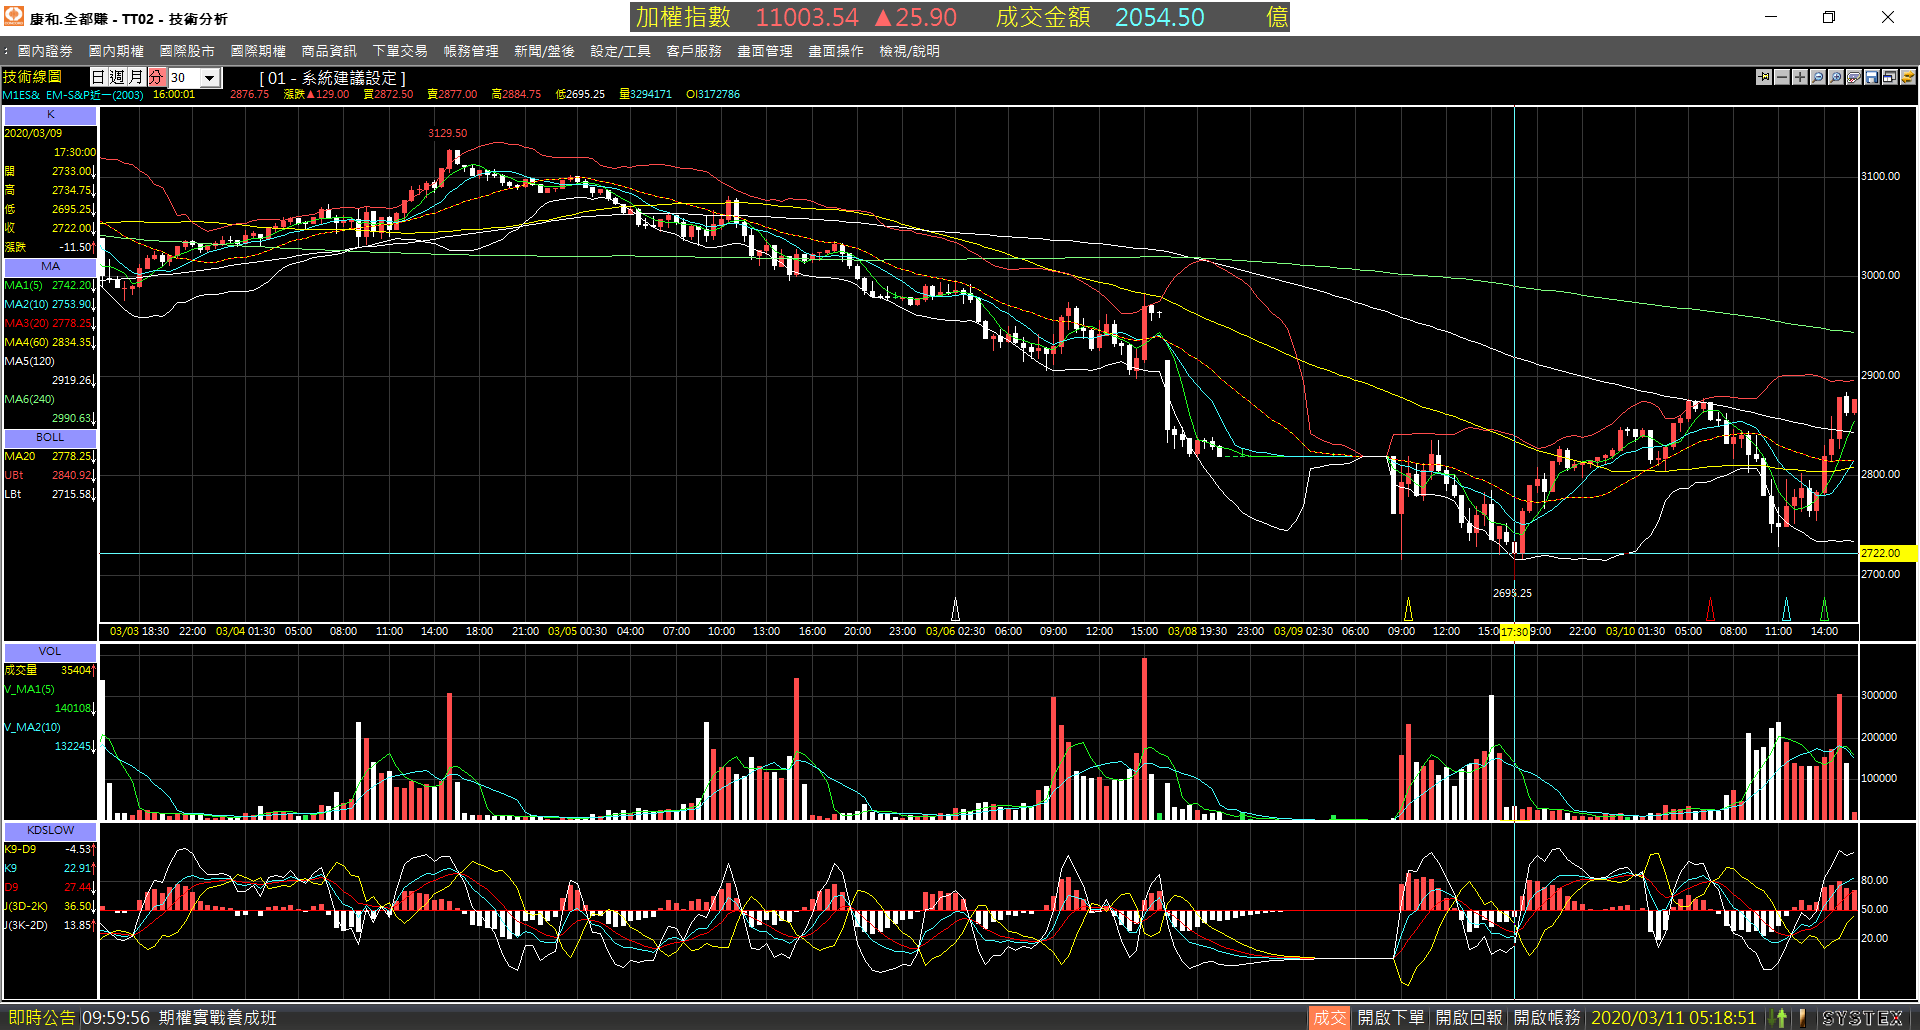Screen dimensions: 1920x1030
Task: Open the 畫面管理 menu
Action: 765,51
